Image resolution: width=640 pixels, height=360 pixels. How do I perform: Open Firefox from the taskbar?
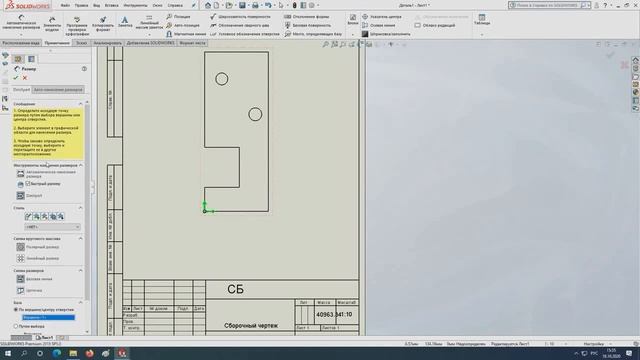click(89, 353)
